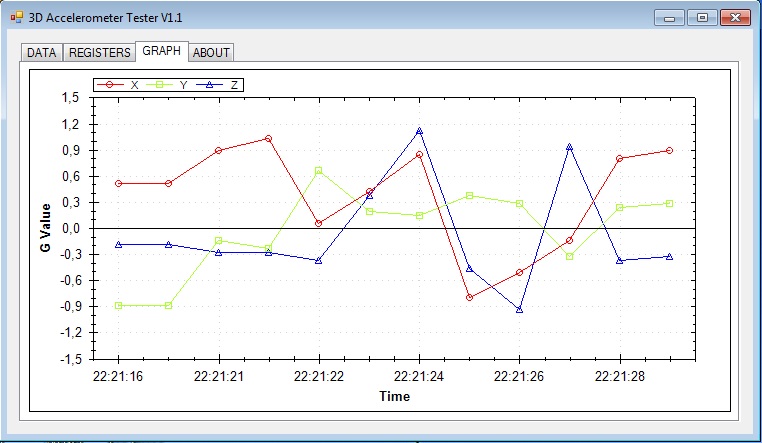Click the 22:21:28 time axis label
The width and height of the screenshot is (762, 443).
619,377
